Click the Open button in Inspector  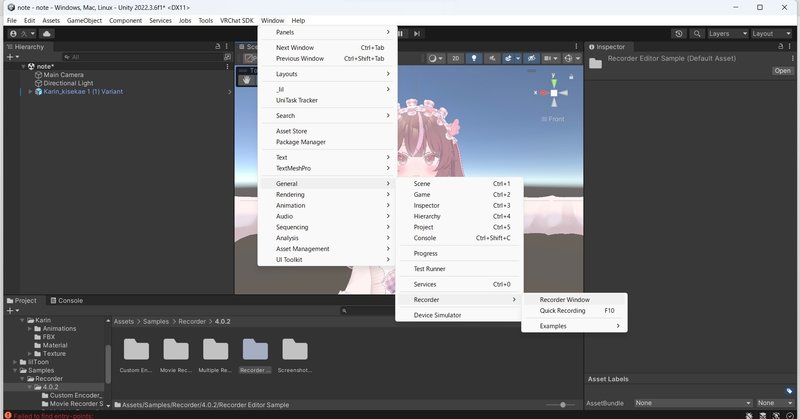782,71
